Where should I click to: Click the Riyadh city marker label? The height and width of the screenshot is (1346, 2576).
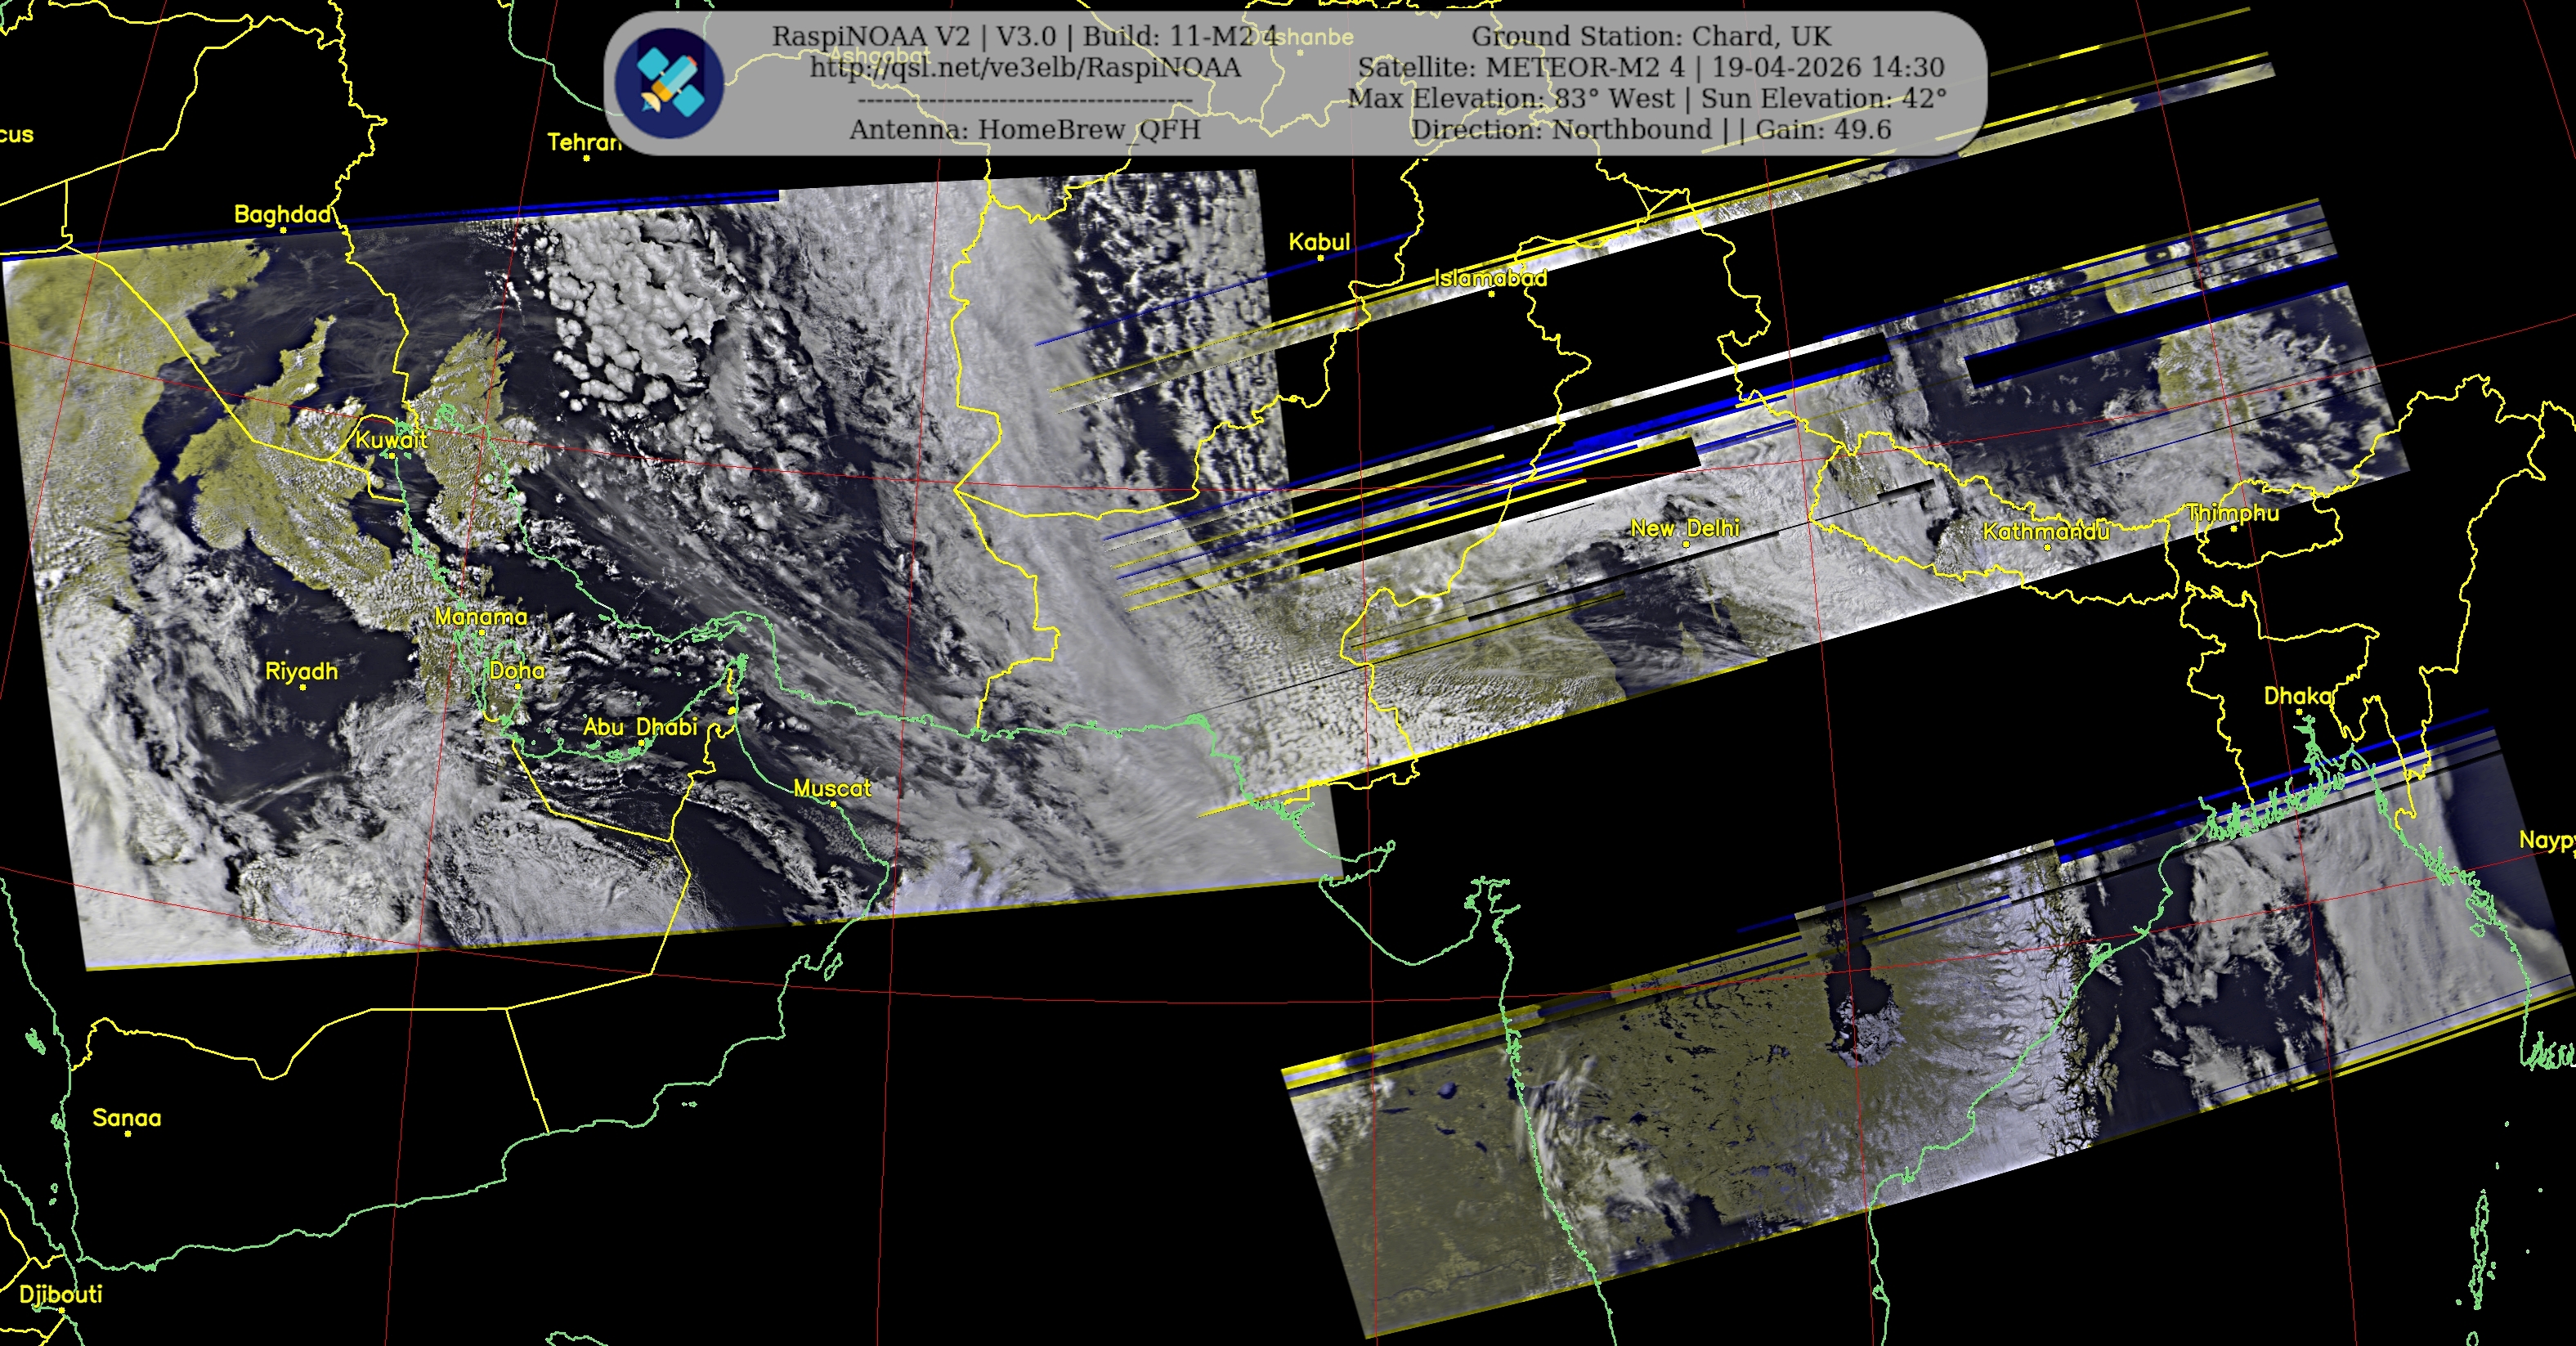301,671
